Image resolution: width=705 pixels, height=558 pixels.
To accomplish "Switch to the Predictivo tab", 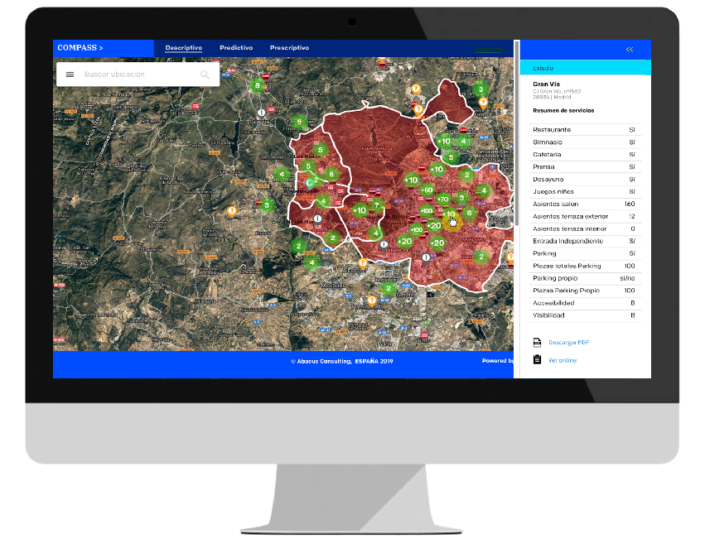I will [x=236, y=48].
